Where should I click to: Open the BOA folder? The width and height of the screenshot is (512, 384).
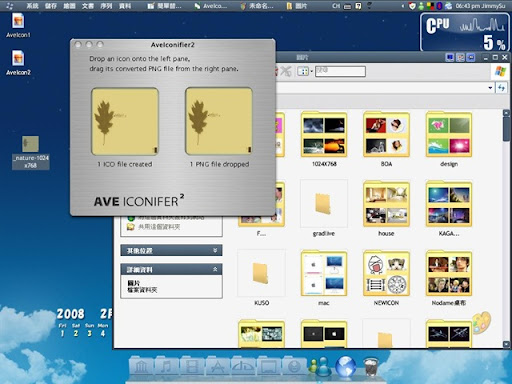point(386,139)
